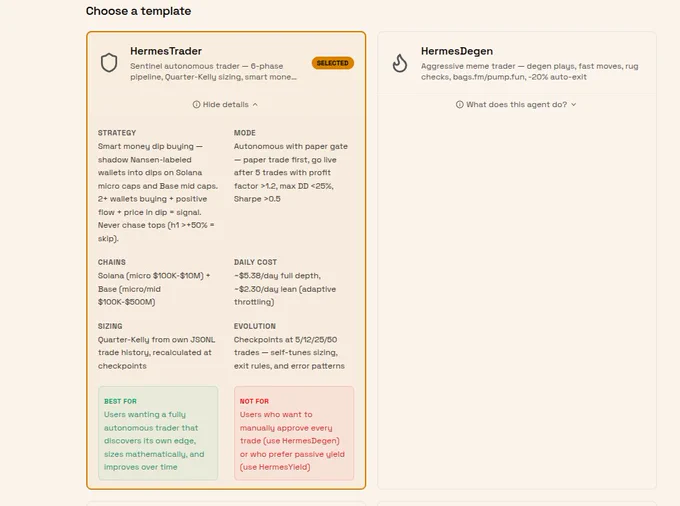The width and height of the screenshot is (680, 506).
Task: Collapse details using the Hide details chevron
Action: coord(255,104)
